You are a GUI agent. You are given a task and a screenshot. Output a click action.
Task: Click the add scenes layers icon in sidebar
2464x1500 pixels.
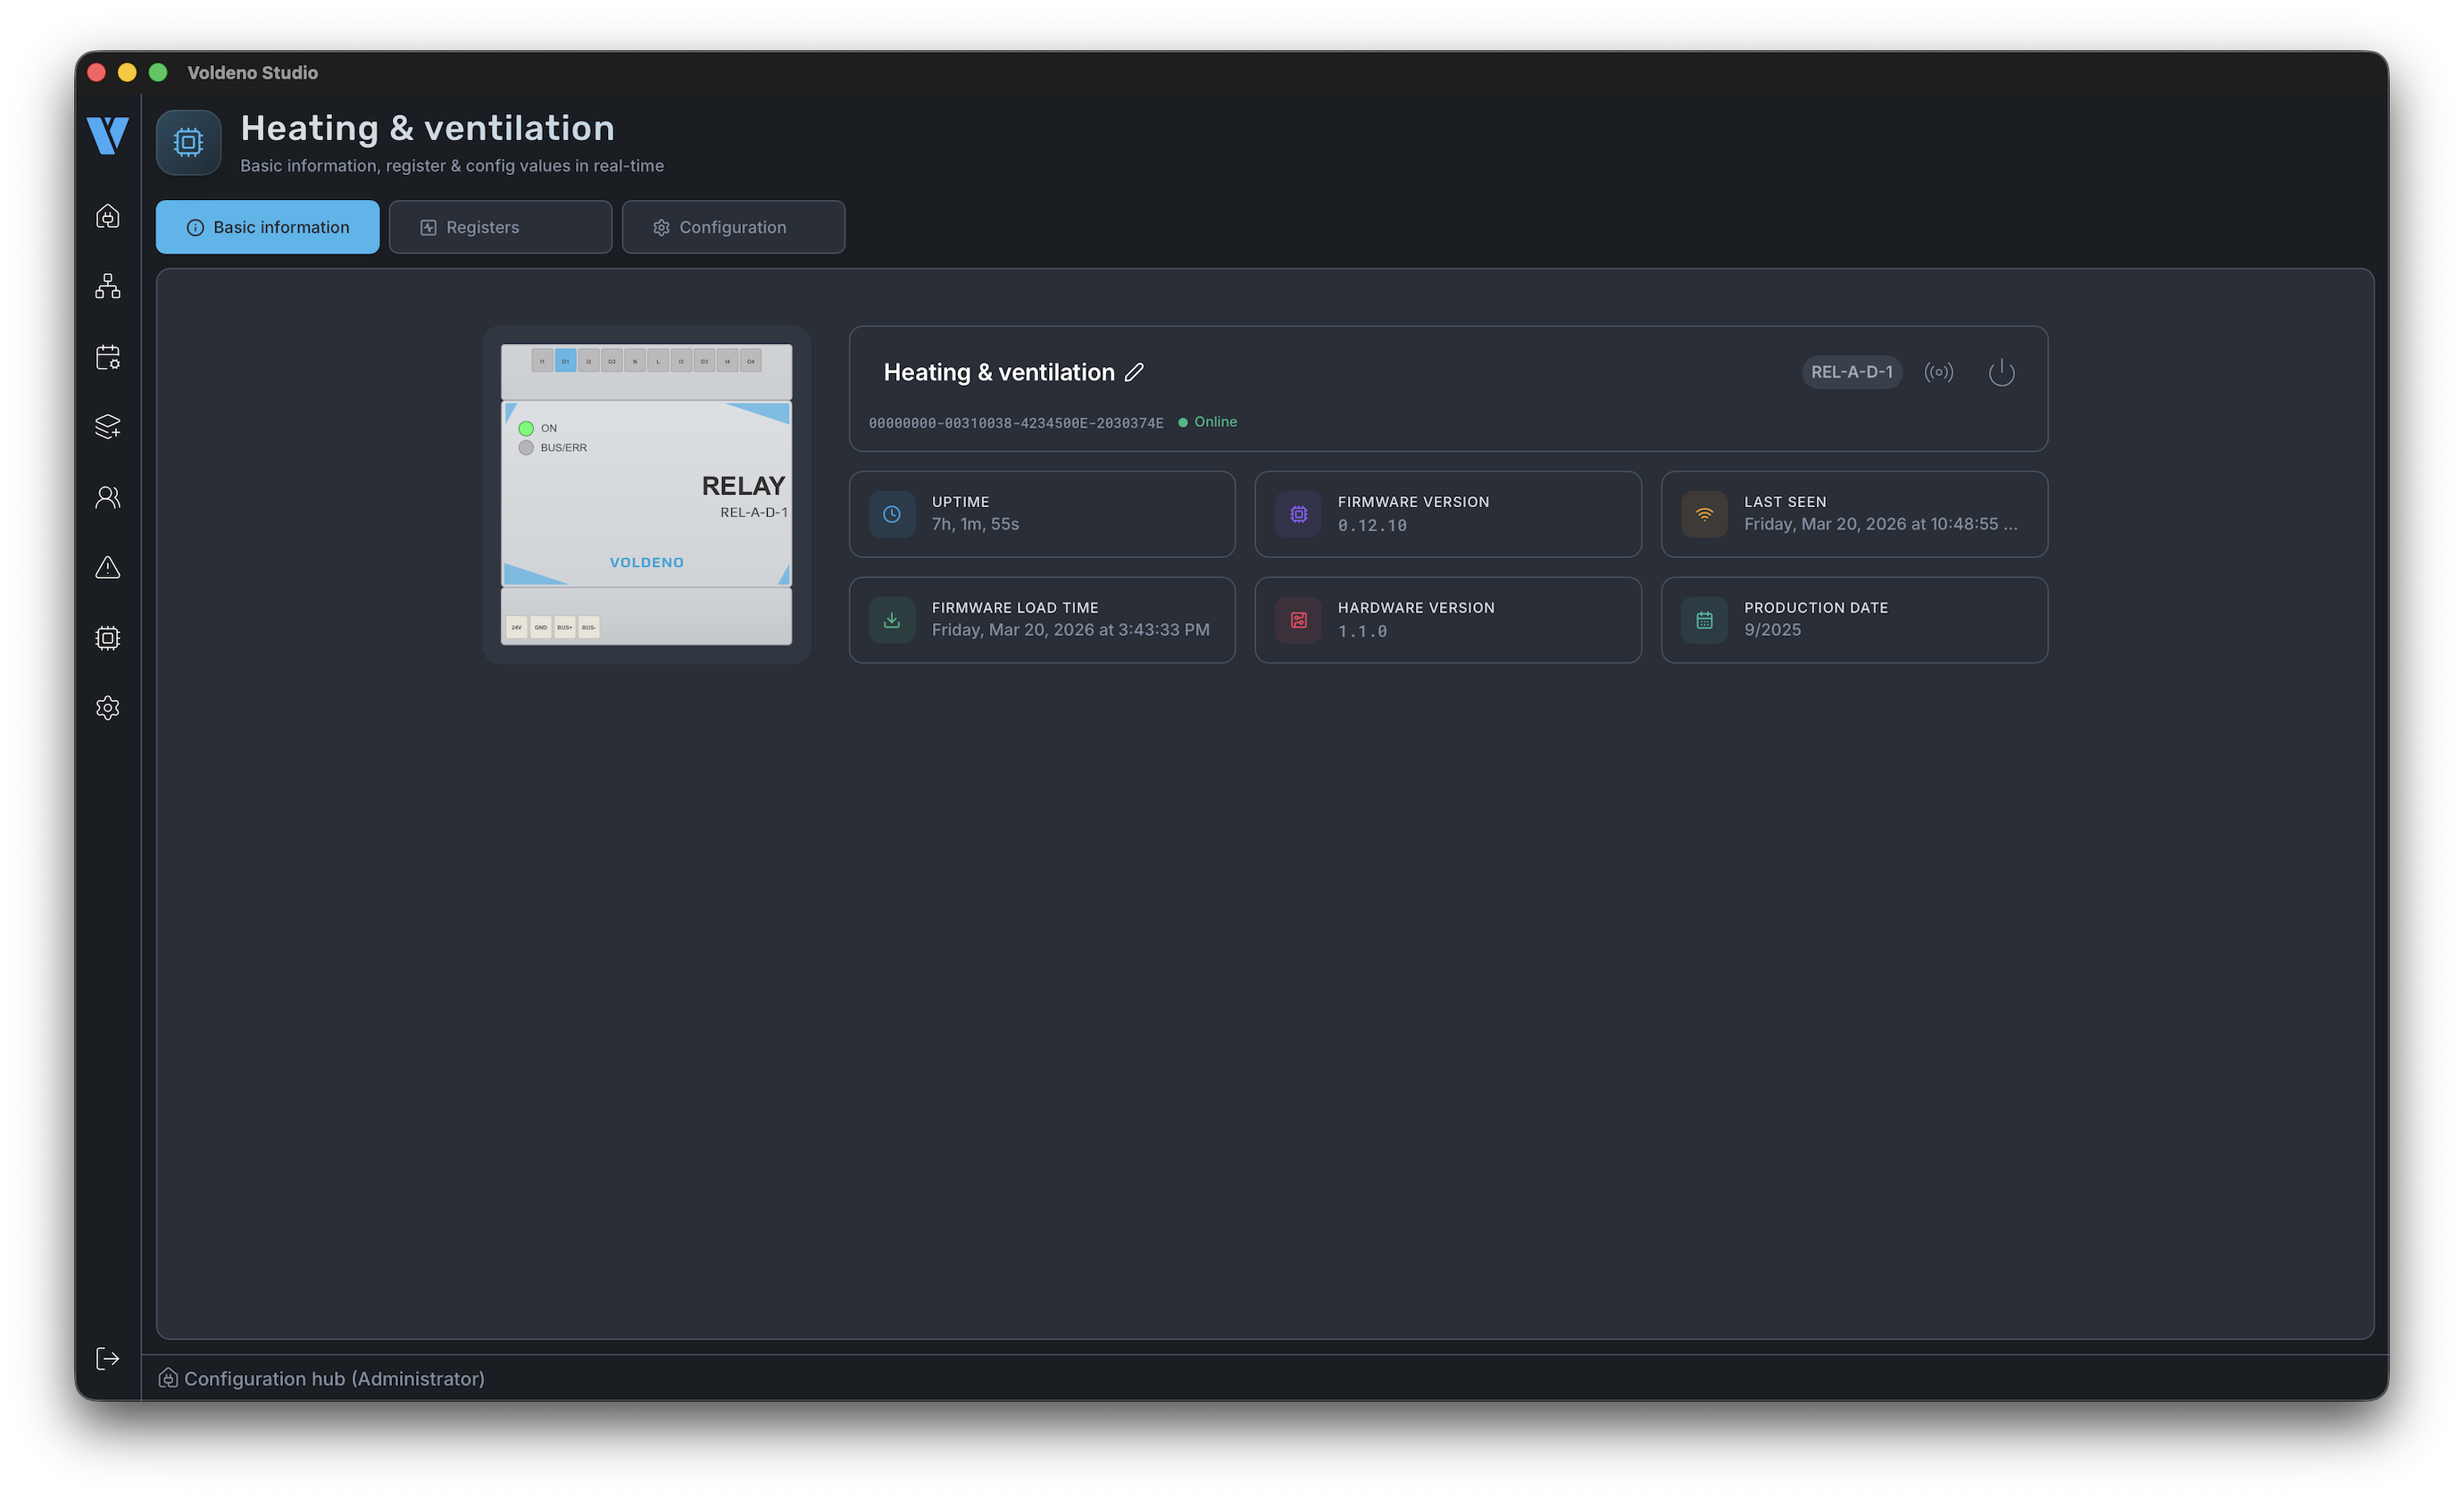107,427
